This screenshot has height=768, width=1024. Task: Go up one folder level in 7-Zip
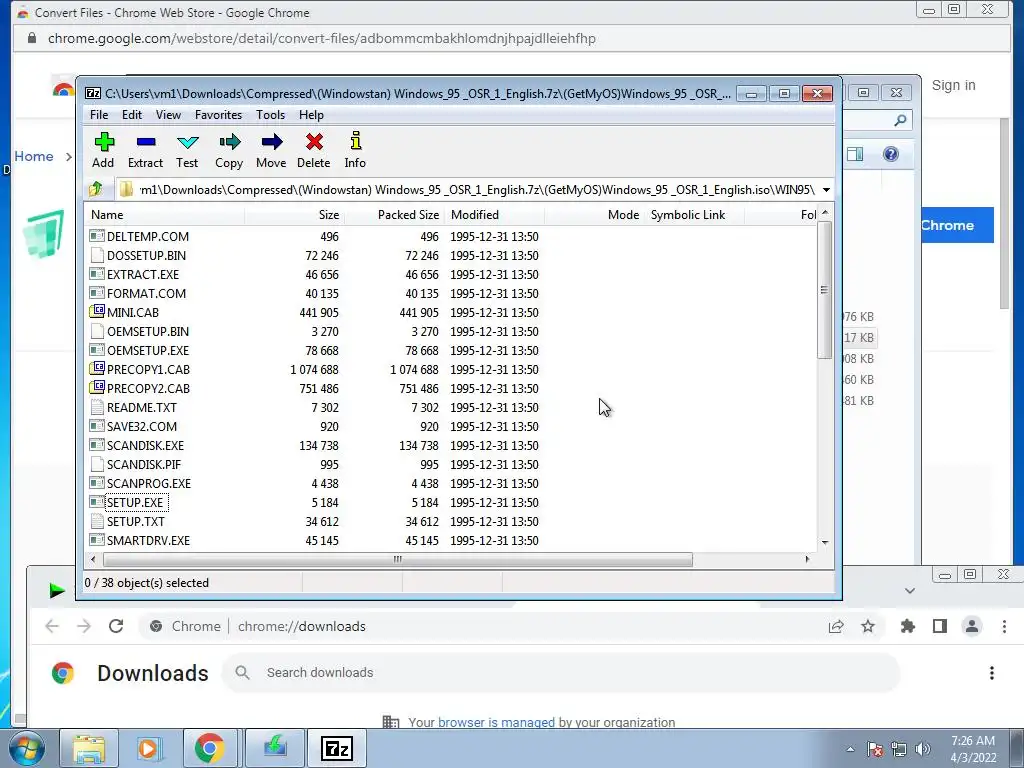point(96,189)
